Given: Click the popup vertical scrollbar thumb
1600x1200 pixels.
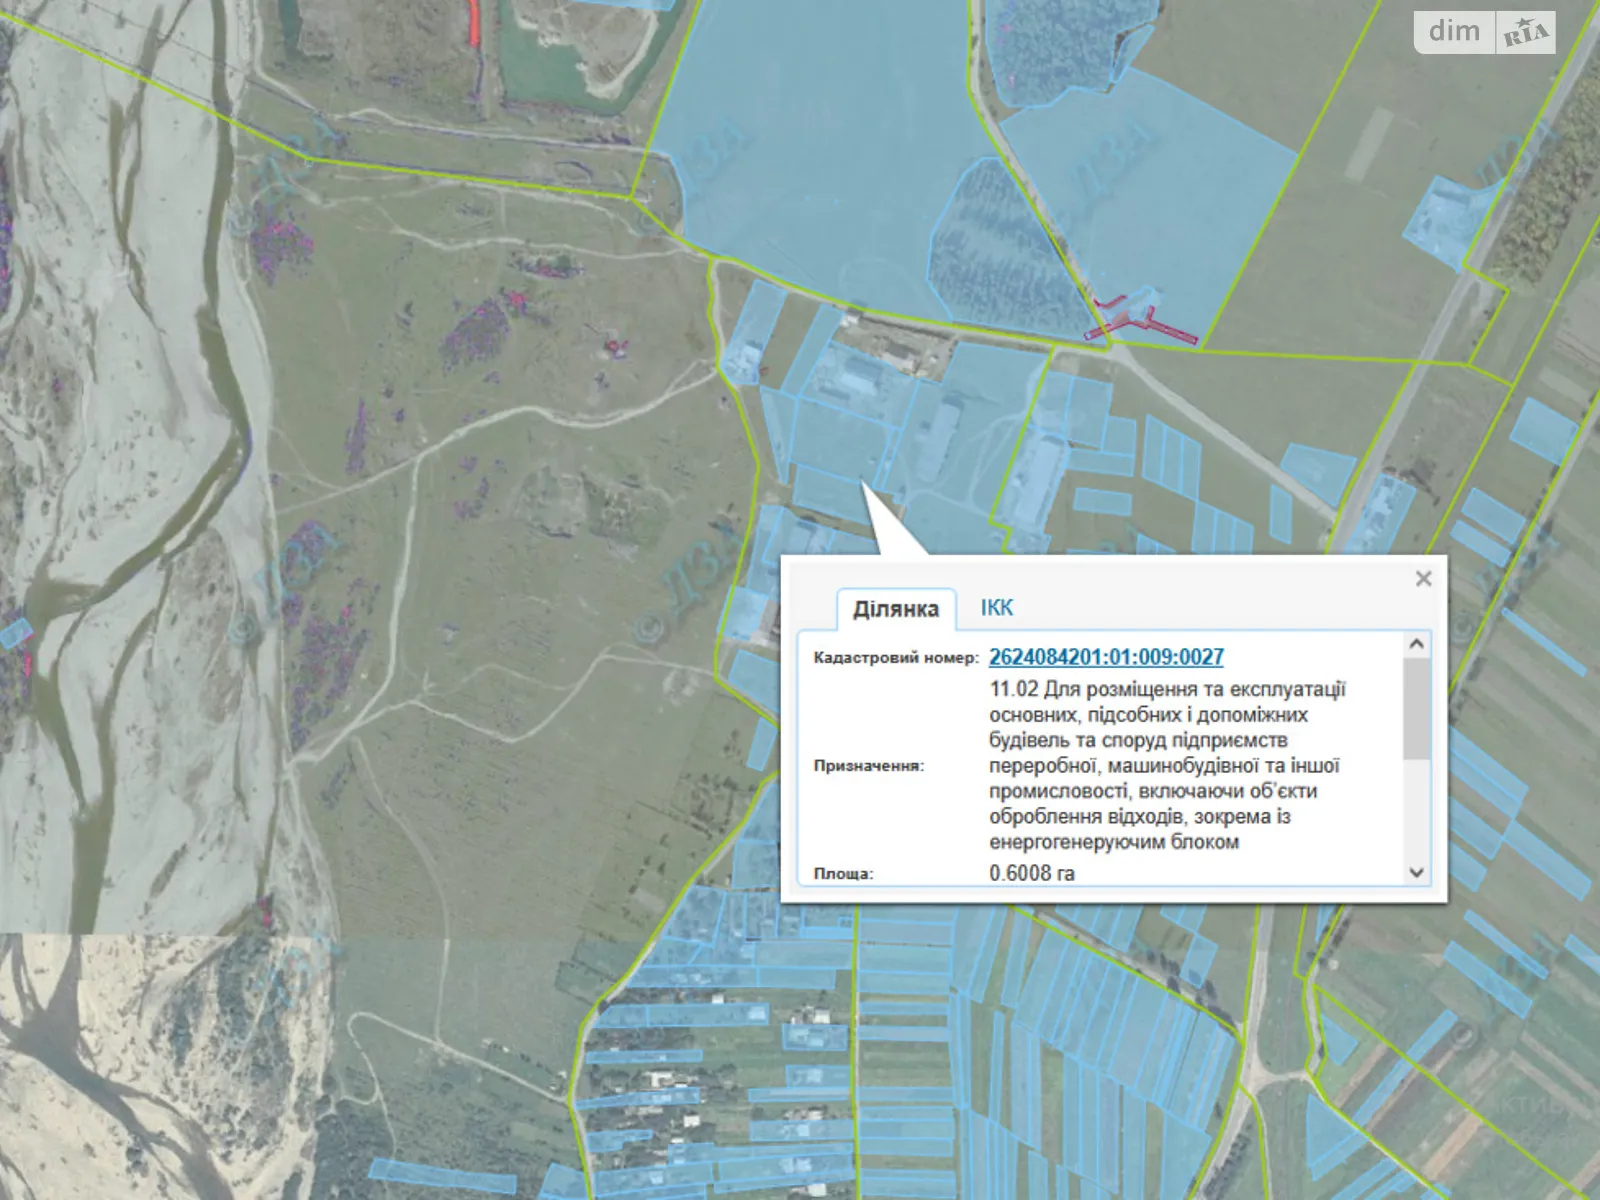Looking at the screenshot, I should (x=1416, y=710).
